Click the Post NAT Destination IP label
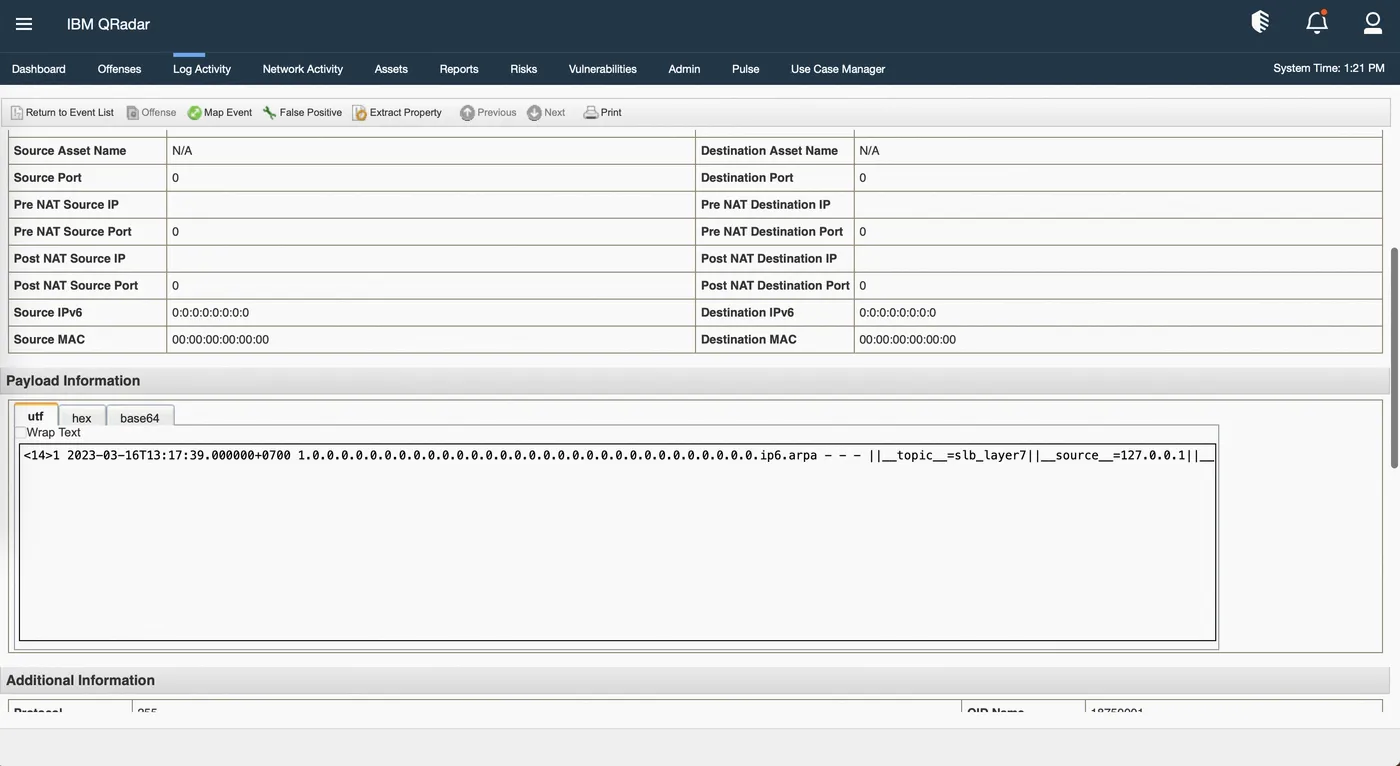1400x766 pixels. coord(769,259)
